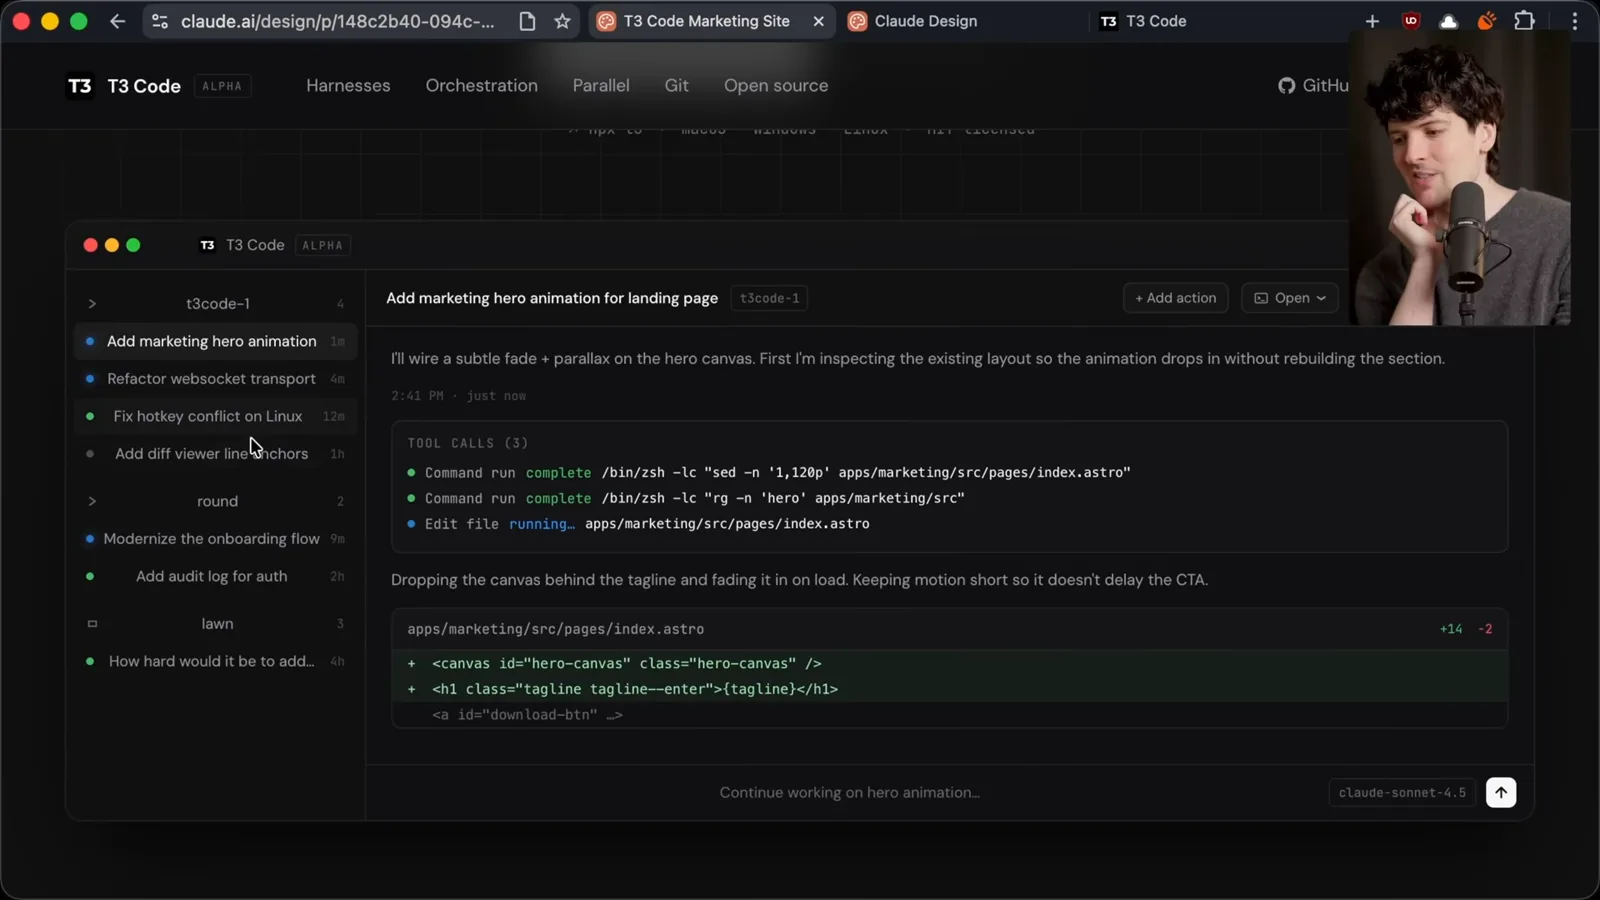Viewport: 1600px width, 900px height.
Task: Click the t3code-1 badge beside thread title
Action: (769, 298)
